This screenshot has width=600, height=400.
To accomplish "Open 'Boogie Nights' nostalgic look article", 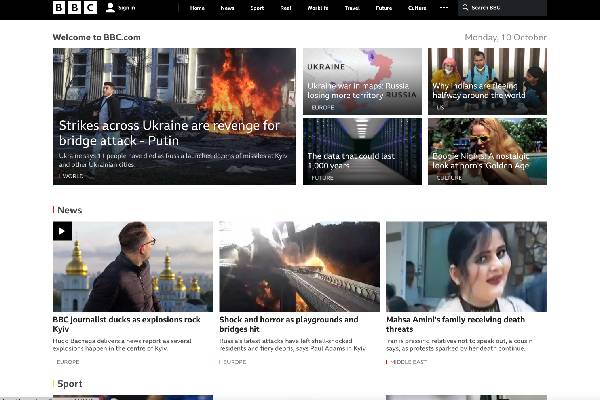I will 487,163.
